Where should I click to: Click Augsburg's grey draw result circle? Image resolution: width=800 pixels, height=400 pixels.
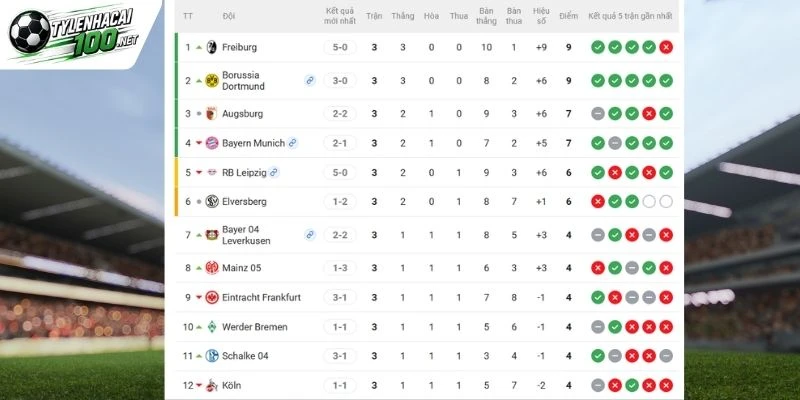pos(598,114)
